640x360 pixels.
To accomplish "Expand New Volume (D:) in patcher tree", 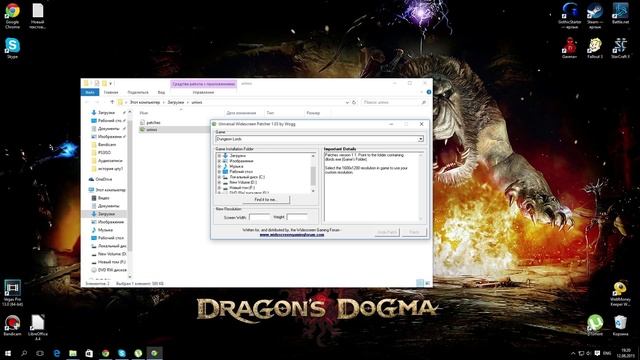I will [x=219, y=182].
